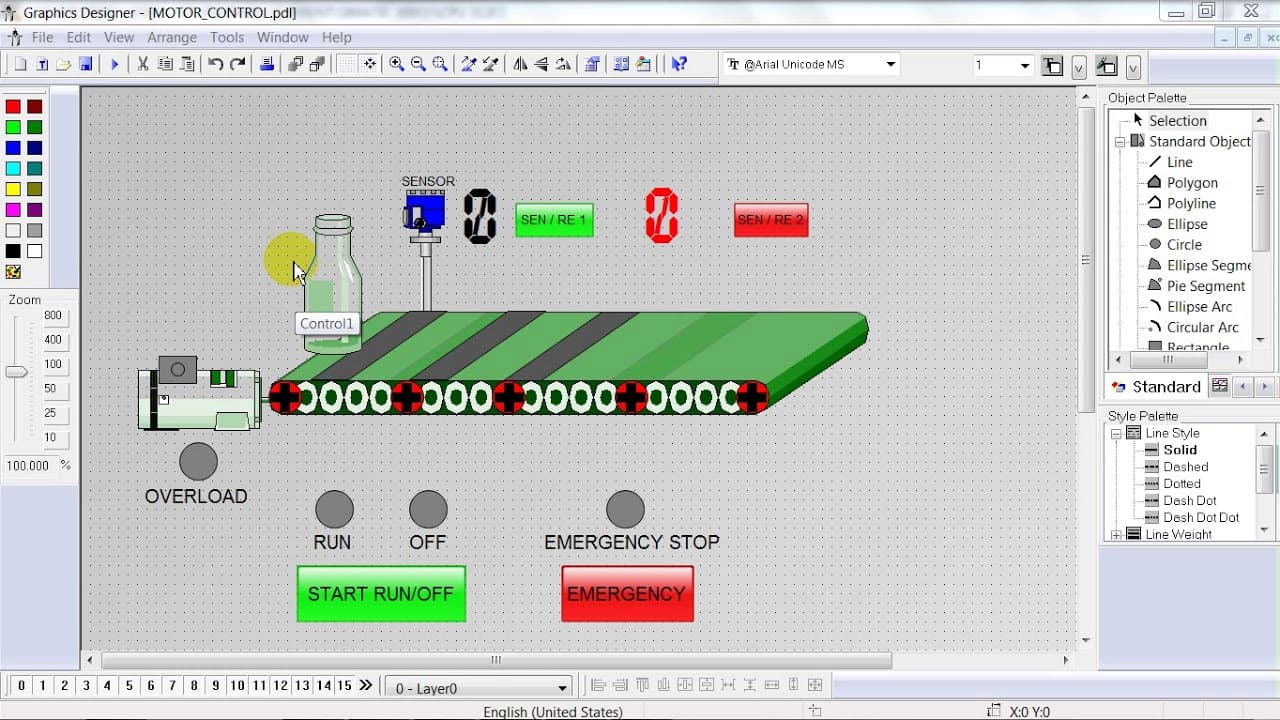Switch to layer tab 5
1280x720 pixels.
click(x=129, y=685)
